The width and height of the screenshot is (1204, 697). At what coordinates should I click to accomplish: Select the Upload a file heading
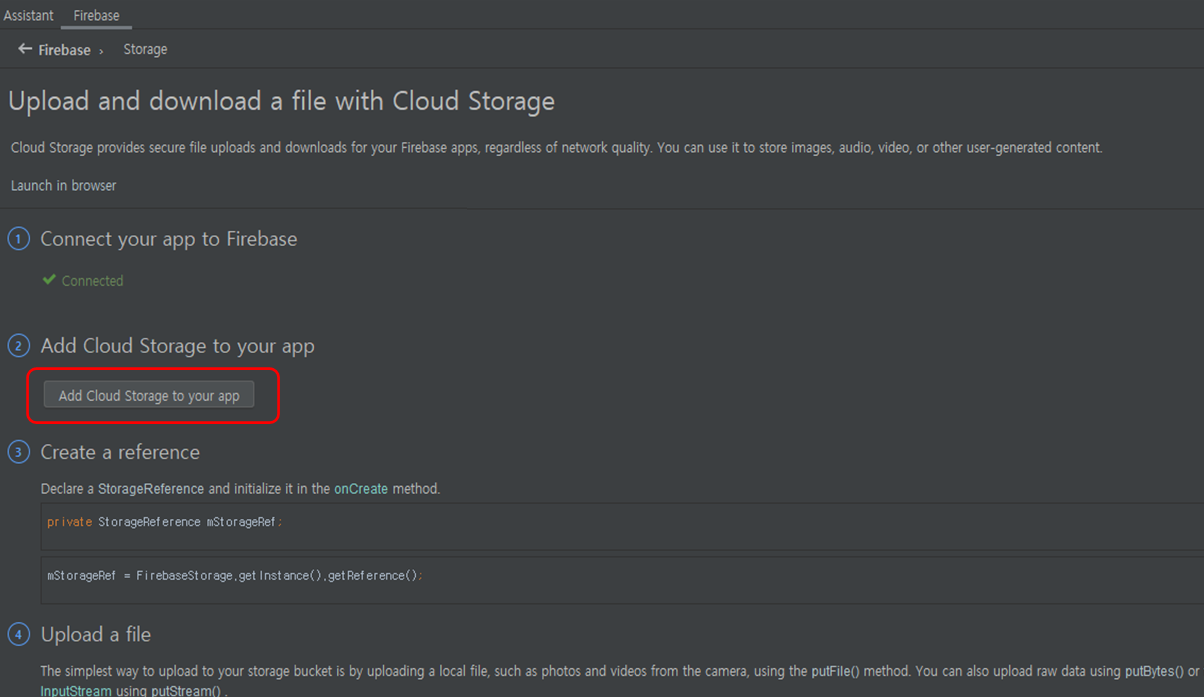pyautogui.click(x=96, y=635)
